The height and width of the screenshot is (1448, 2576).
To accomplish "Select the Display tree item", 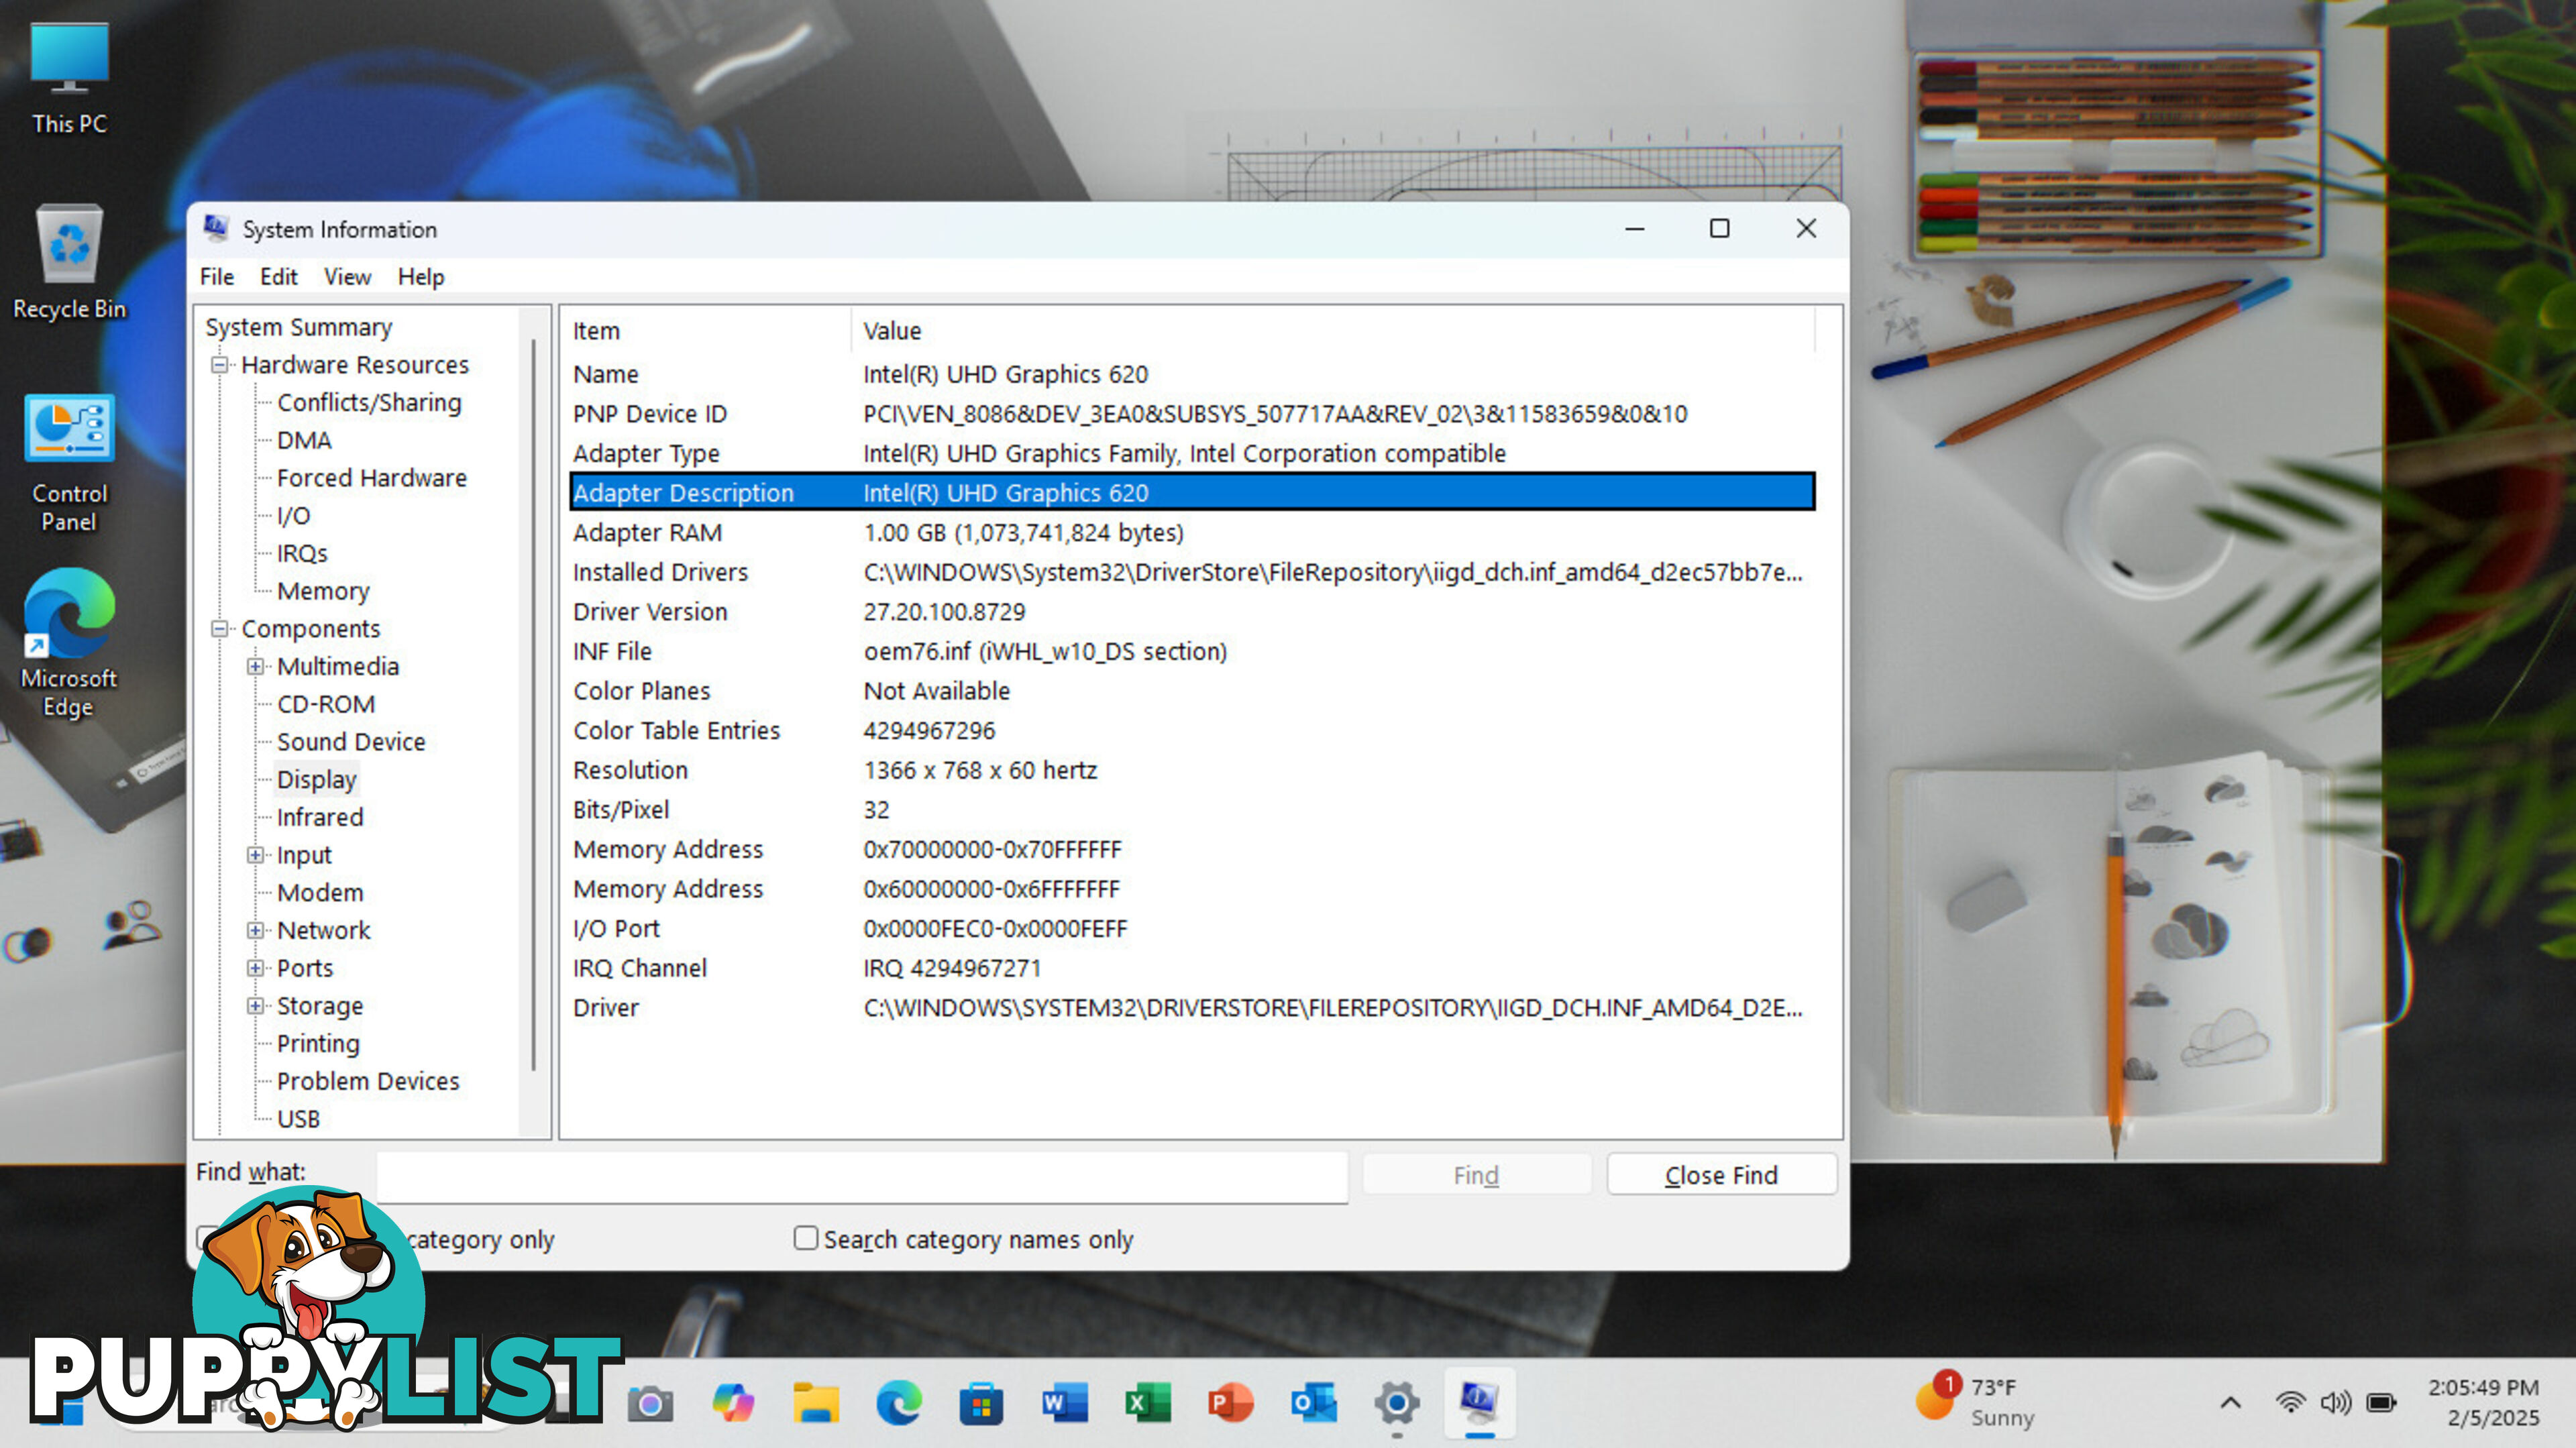I will (316, 780).
